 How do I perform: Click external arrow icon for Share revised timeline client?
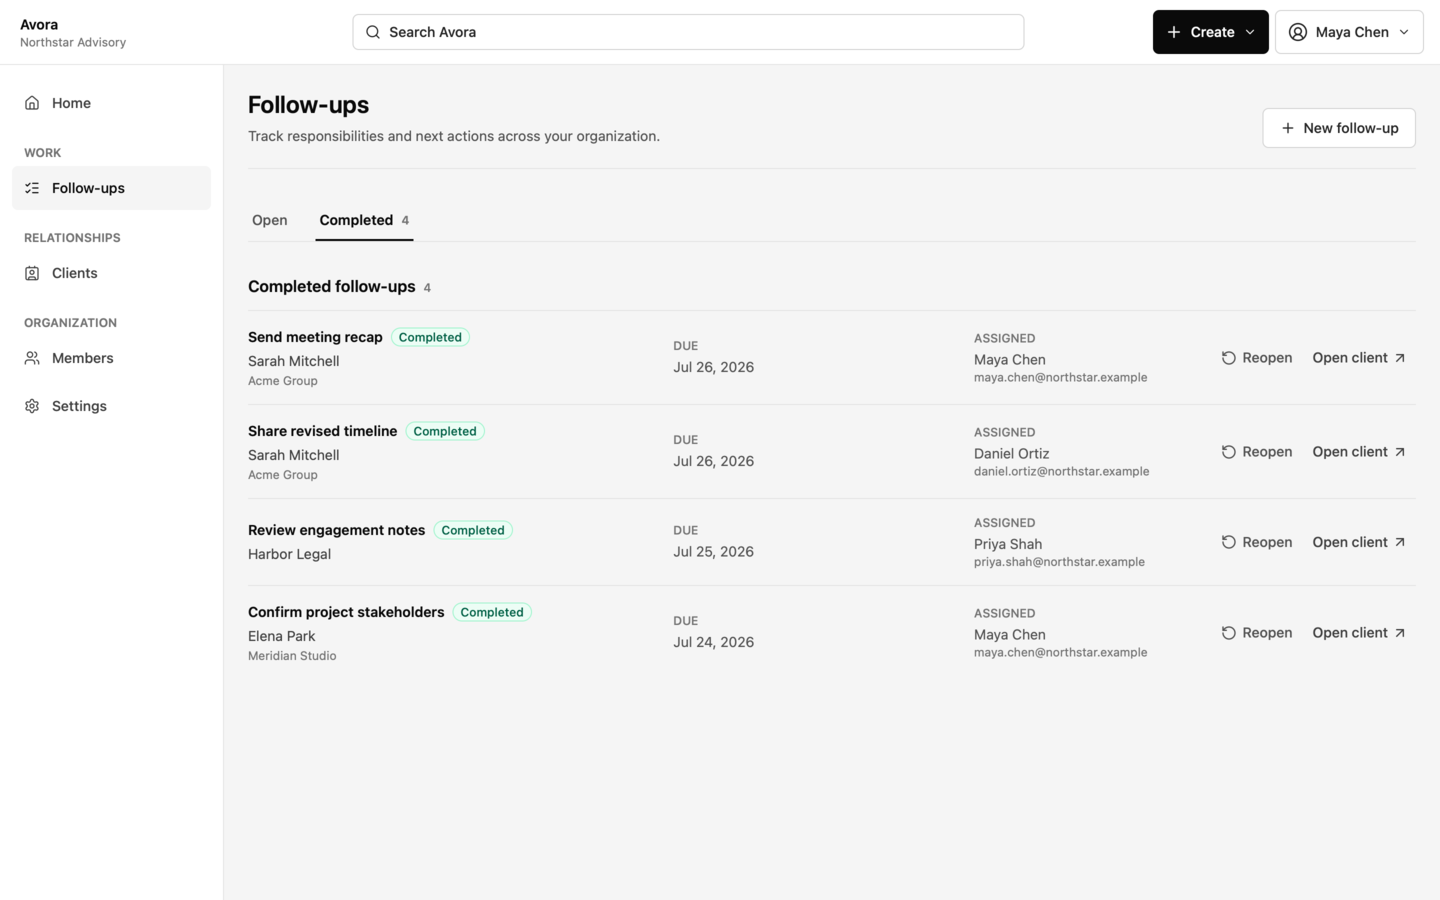pyautogui.click(x=1400, y=452)
